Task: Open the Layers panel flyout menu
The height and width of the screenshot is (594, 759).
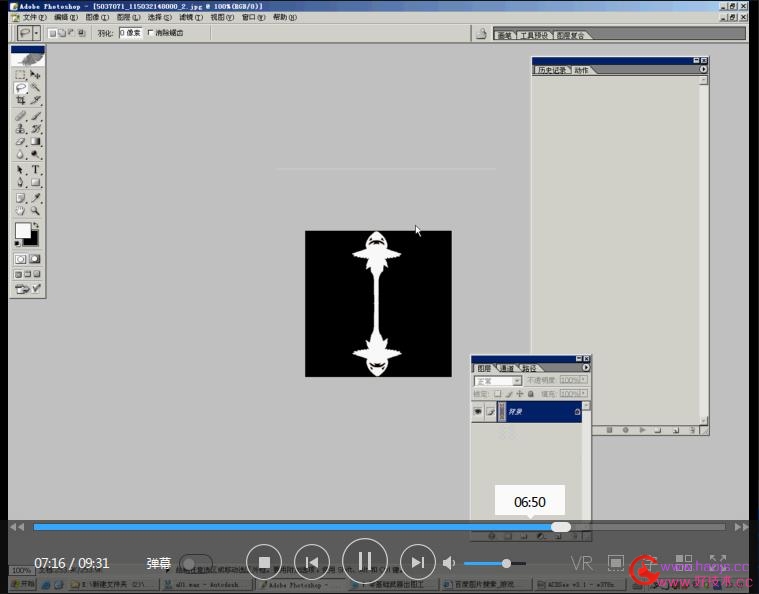Action: coord(586,367)
